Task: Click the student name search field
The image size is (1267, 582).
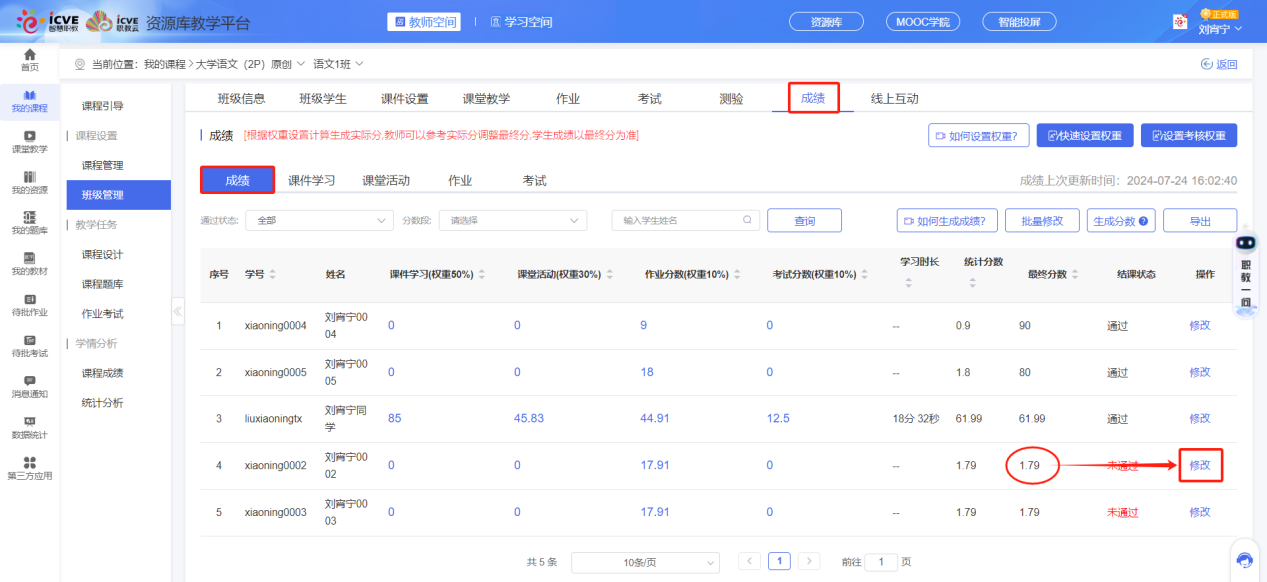Action: [678, 221]
